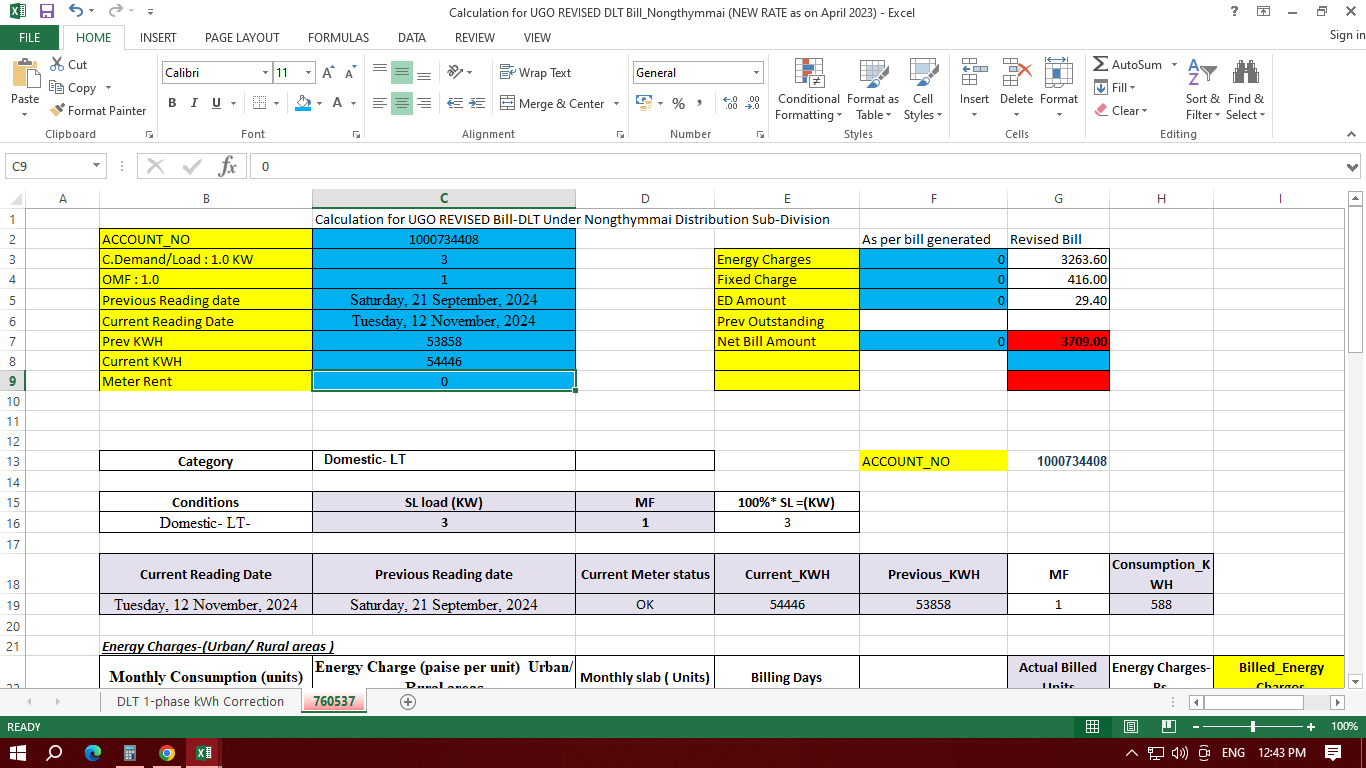
Task: Switch to DLT 1-phase kWh Correction sheet
Action: (x=200, y=702)
